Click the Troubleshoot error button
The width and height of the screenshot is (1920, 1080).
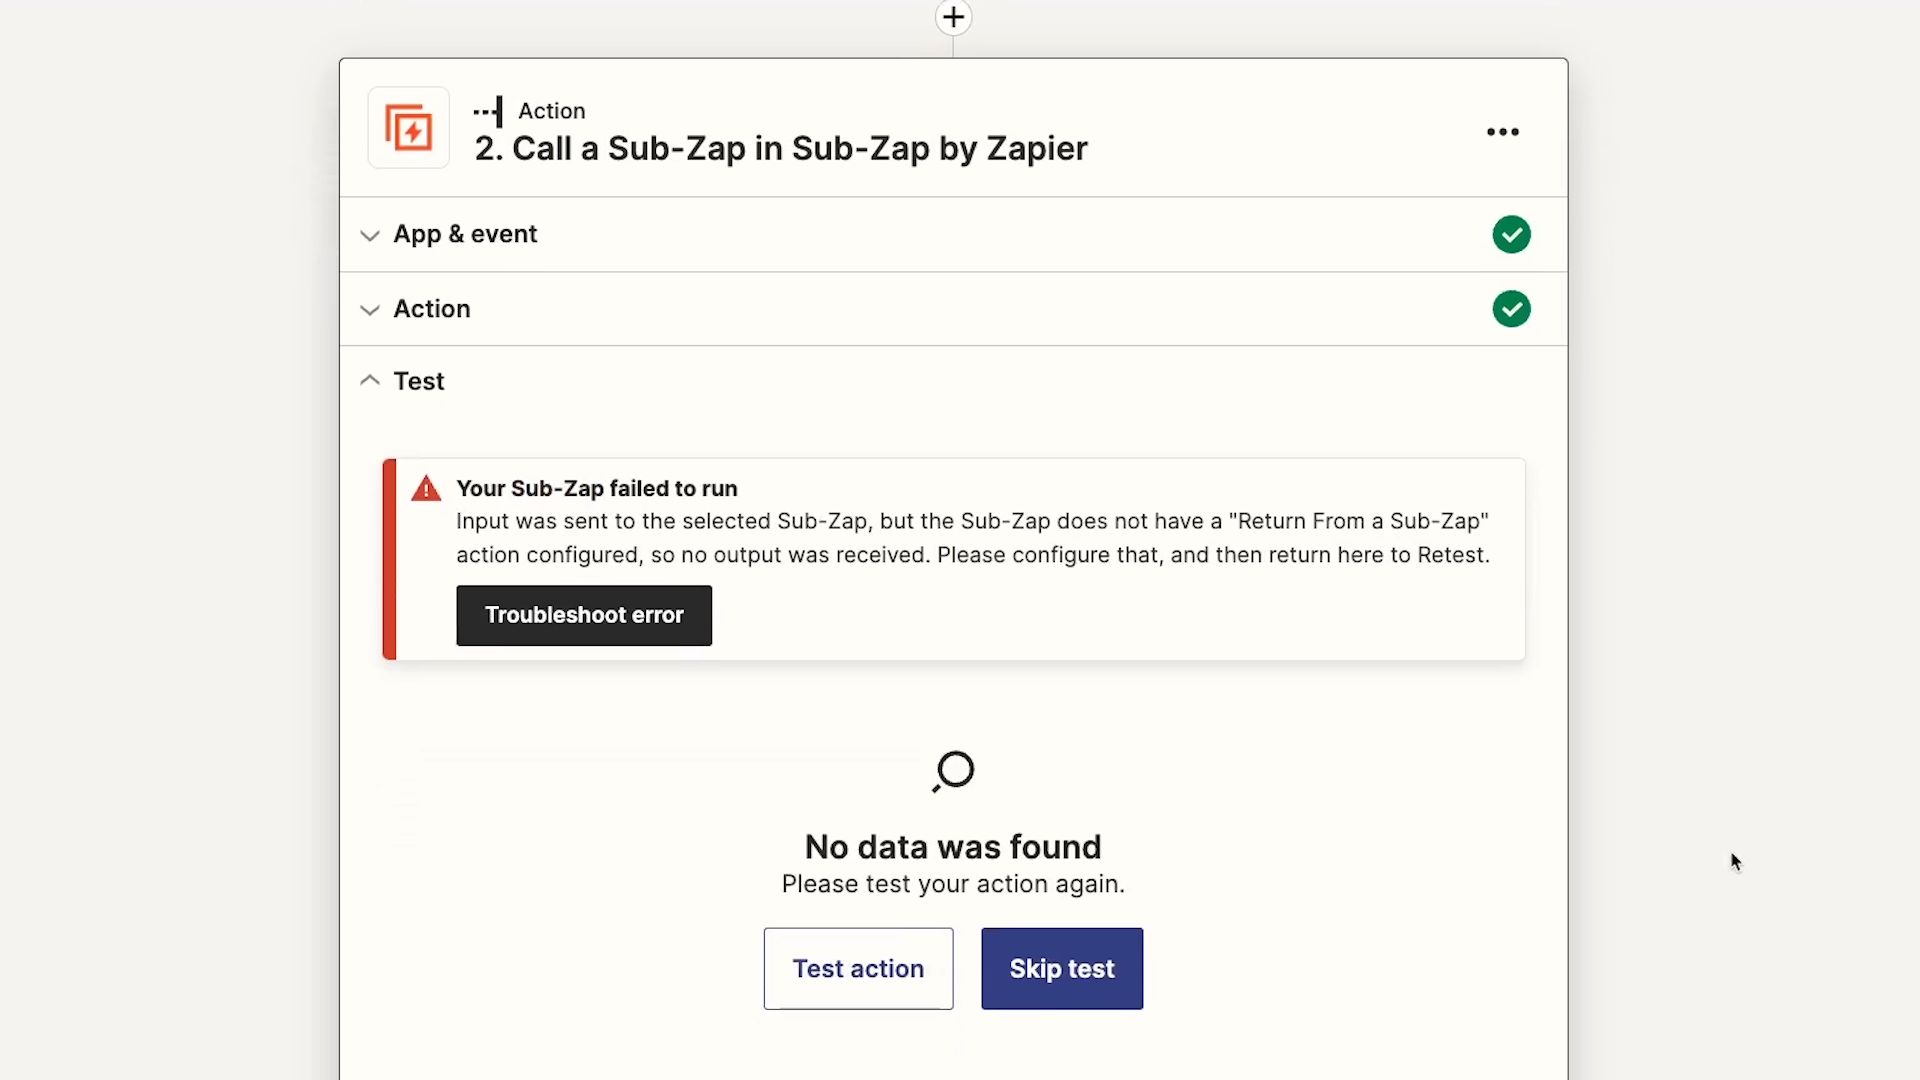pyautogui.click(x=584, y=615)
